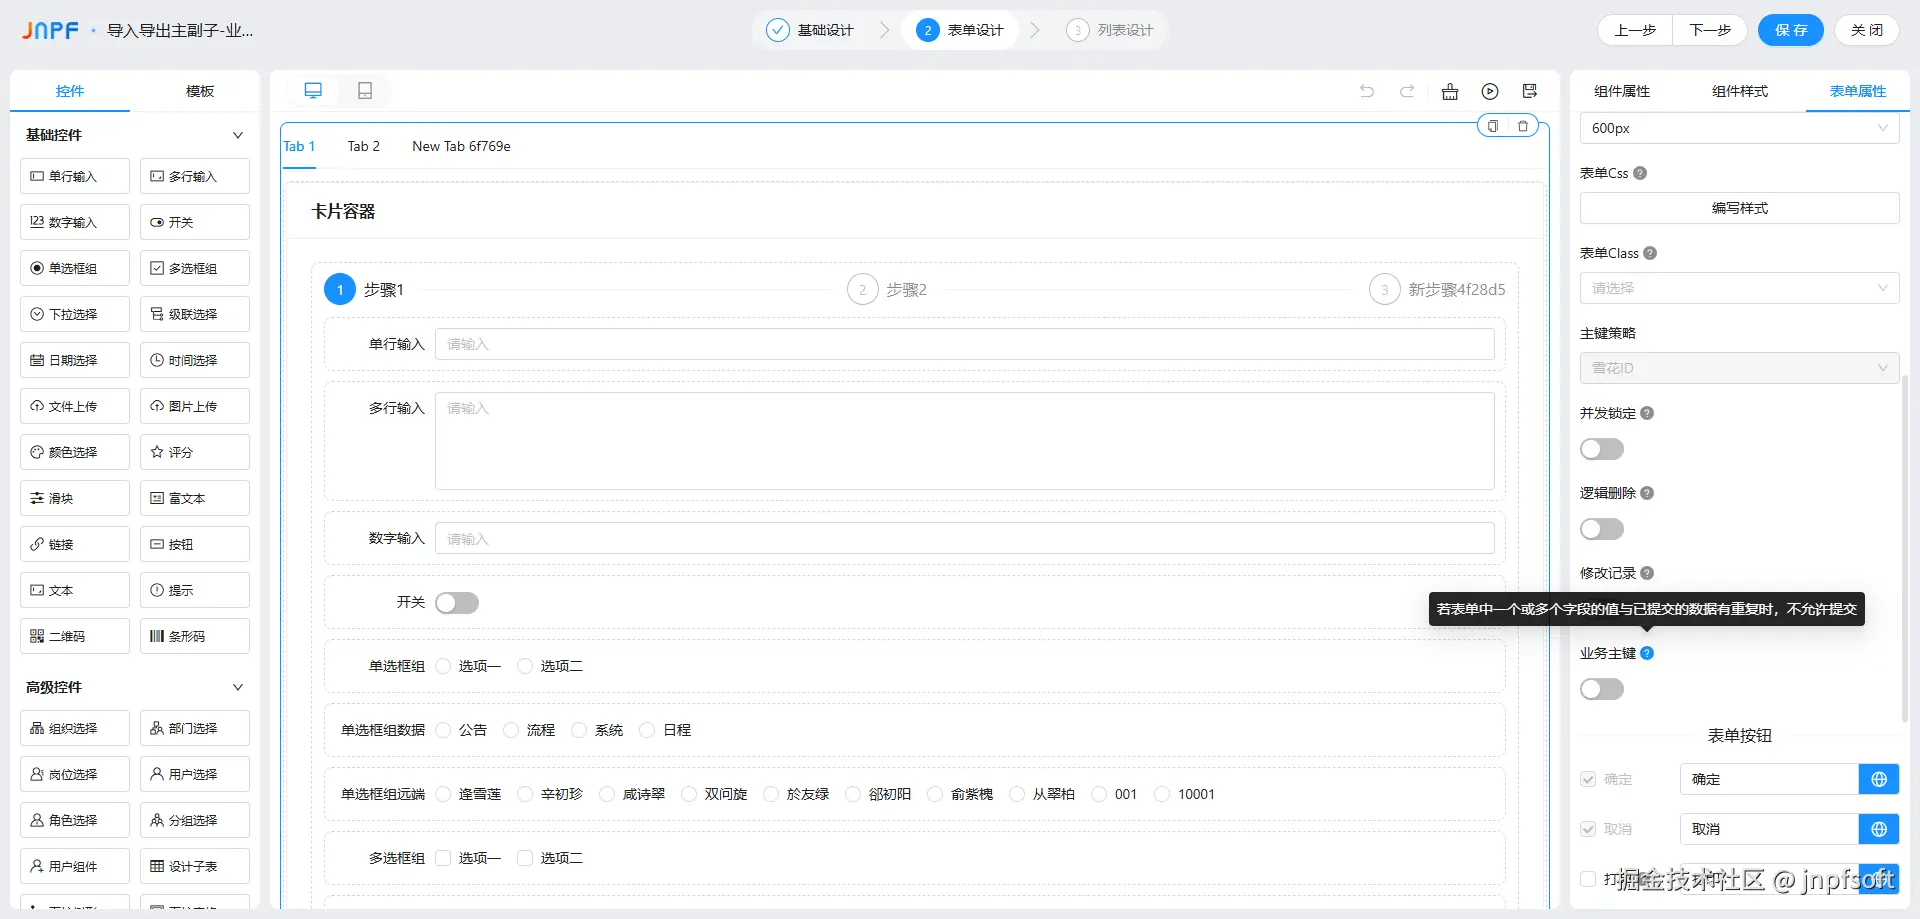Click the 上一步 button
The width and height of the screenshot is (1920, 919).
(1635, 30)
